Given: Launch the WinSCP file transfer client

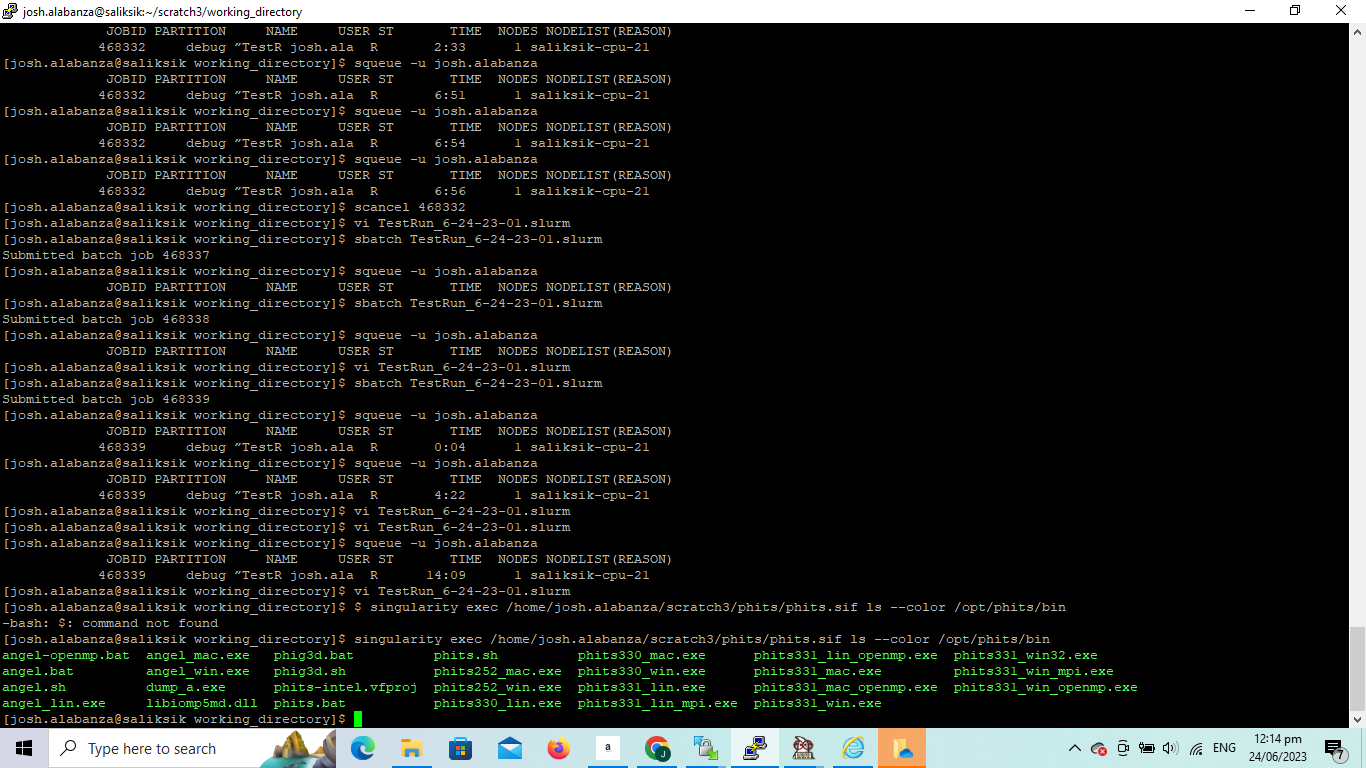Looking at the screenshot, I should click(705, 748).
